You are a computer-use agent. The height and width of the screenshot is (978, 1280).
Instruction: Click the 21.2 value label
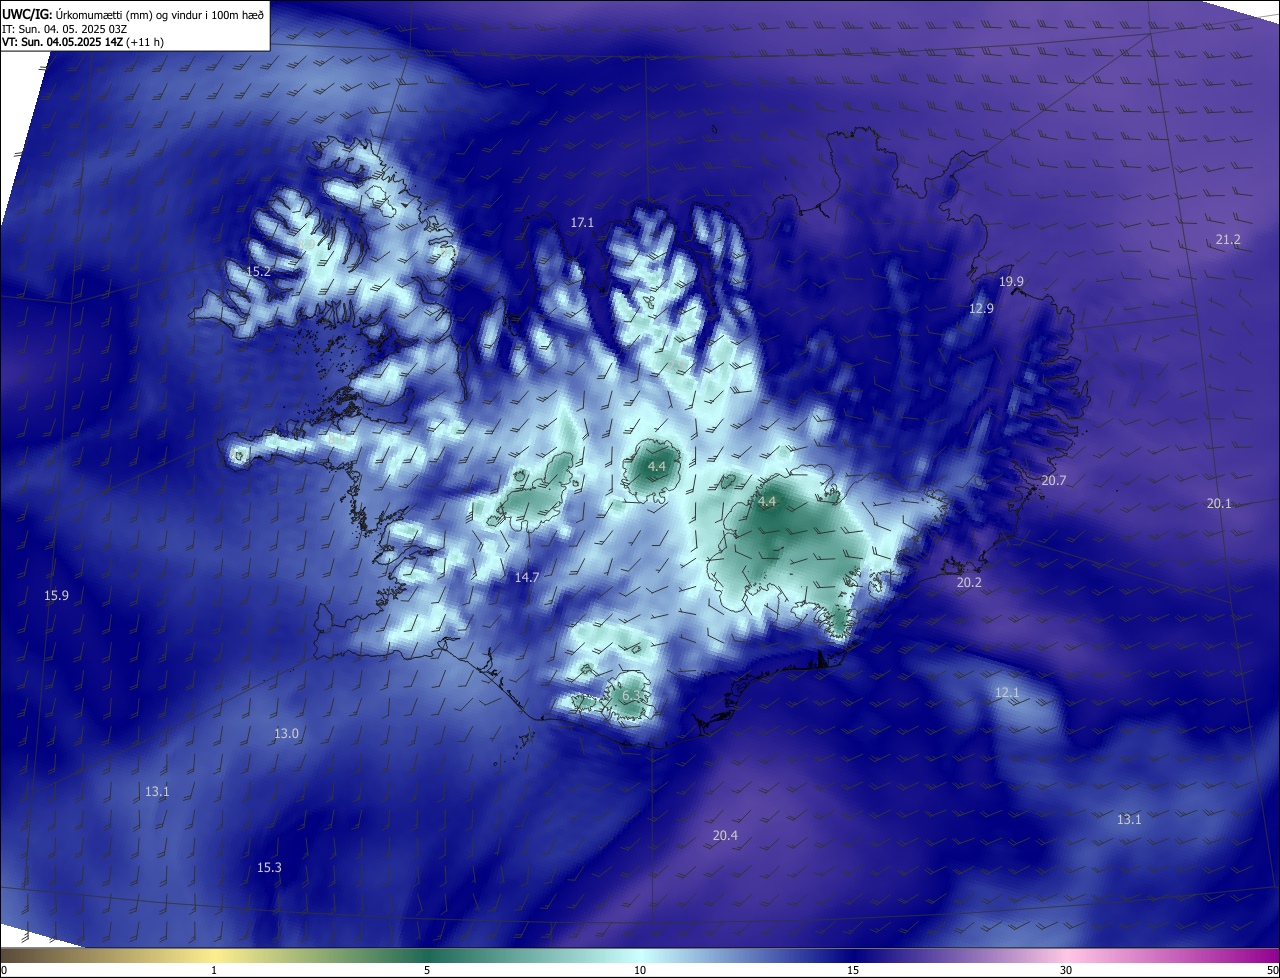tap(1228, 239)
